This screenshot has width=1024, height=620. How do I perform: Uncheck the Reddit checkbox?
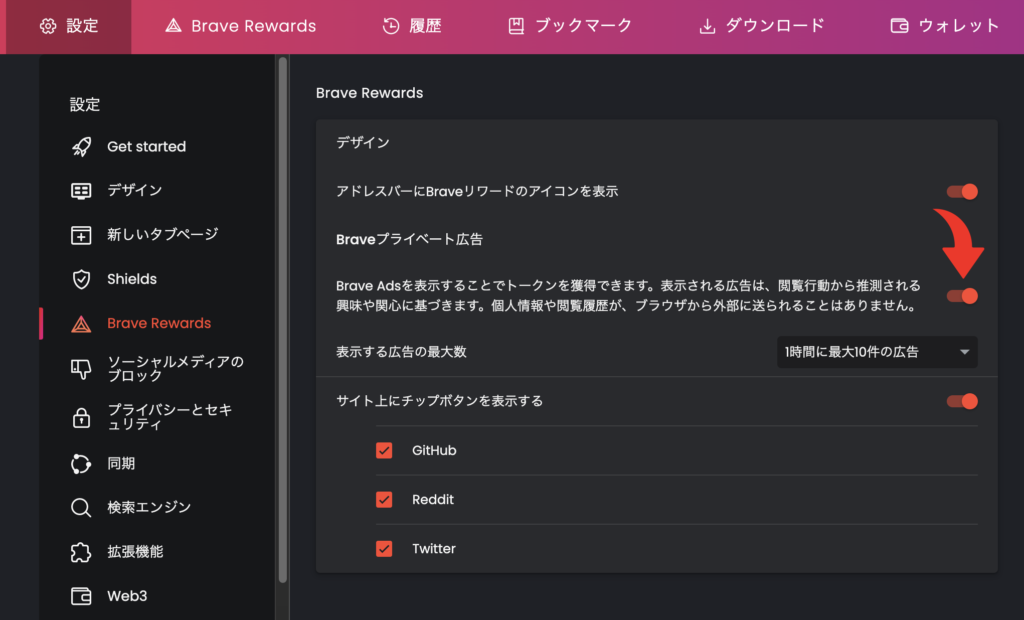(384, 500)
